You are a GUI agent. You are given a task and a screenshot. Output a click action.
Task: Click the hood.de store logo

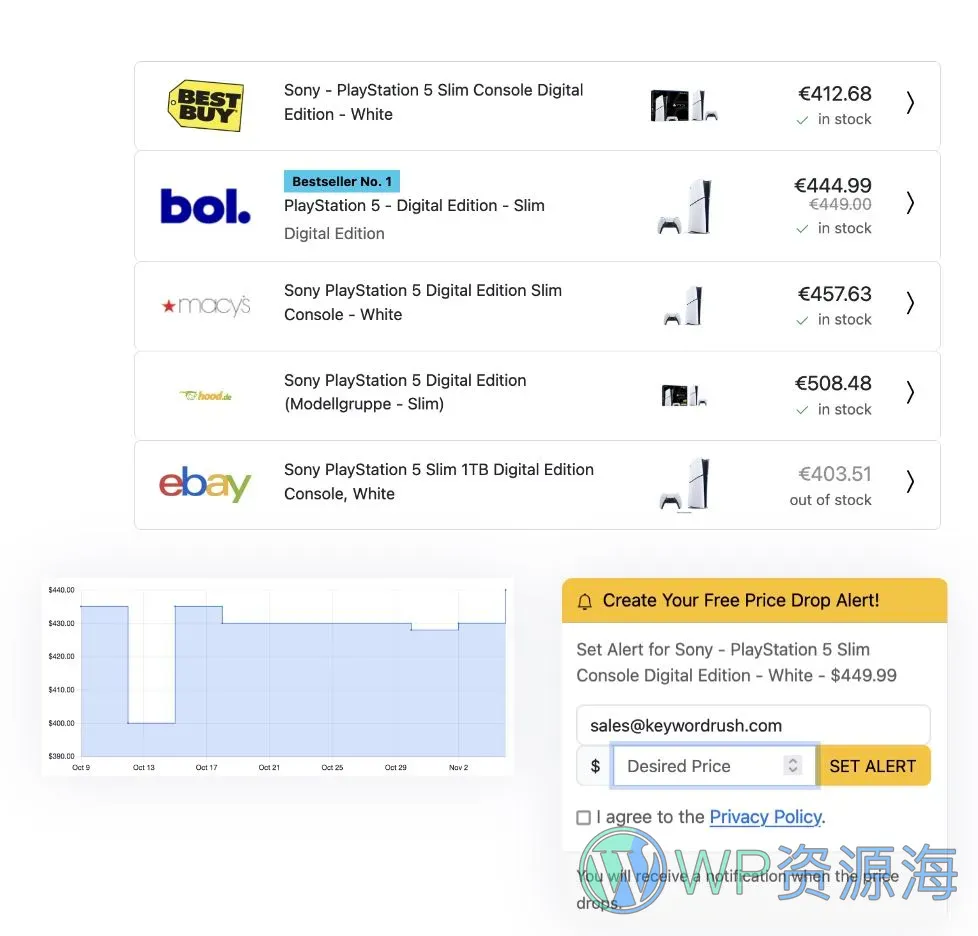point(206,395)
